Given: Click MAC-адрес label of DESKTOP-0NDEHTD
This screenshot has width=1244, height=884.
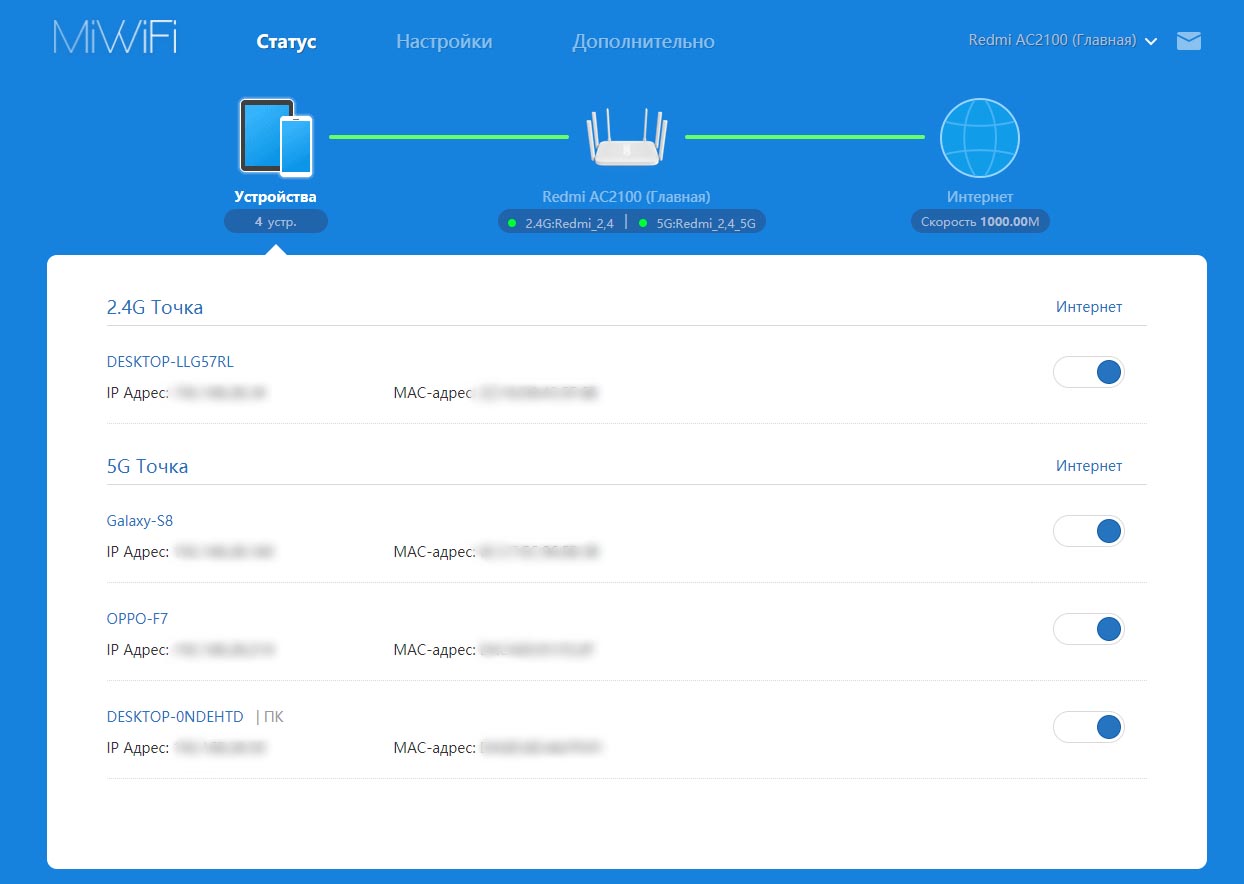Looking at the screenshot, I should coord(434,748).
